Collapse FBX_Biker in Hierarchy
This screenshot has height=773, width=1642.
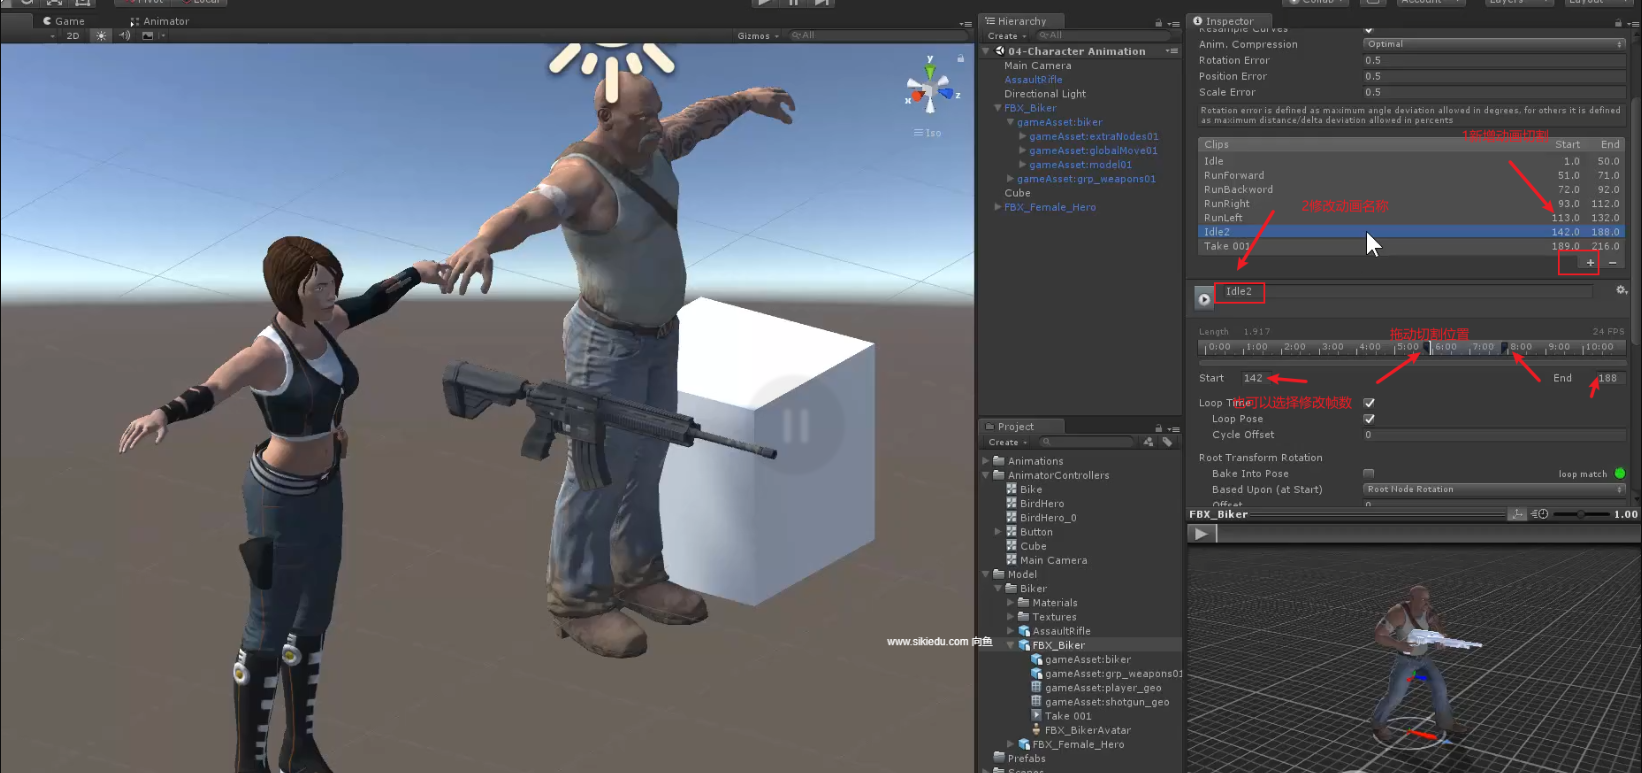tap(997, 108)
